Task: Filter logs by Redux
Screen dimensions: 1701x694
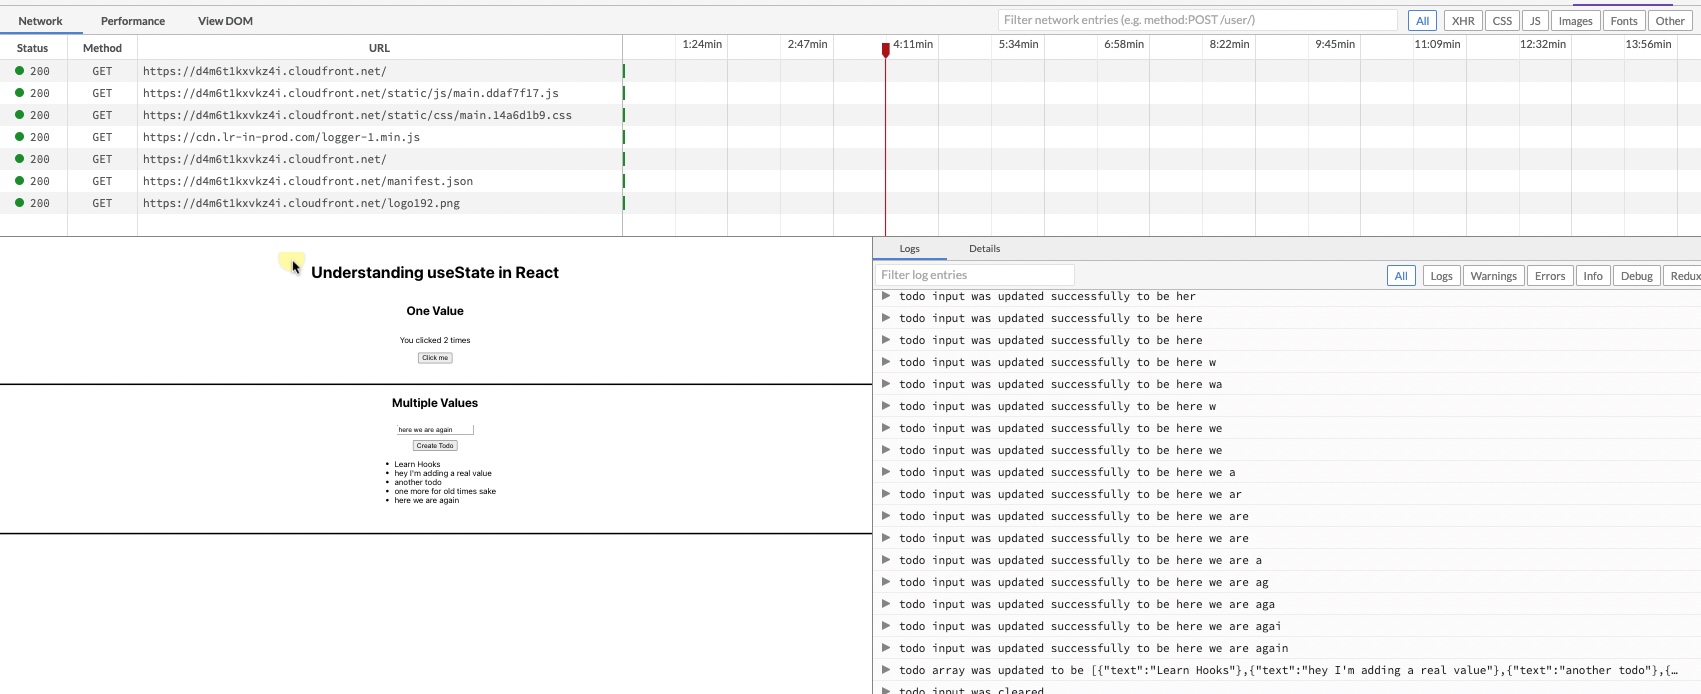Action: tap(1683, 276)
